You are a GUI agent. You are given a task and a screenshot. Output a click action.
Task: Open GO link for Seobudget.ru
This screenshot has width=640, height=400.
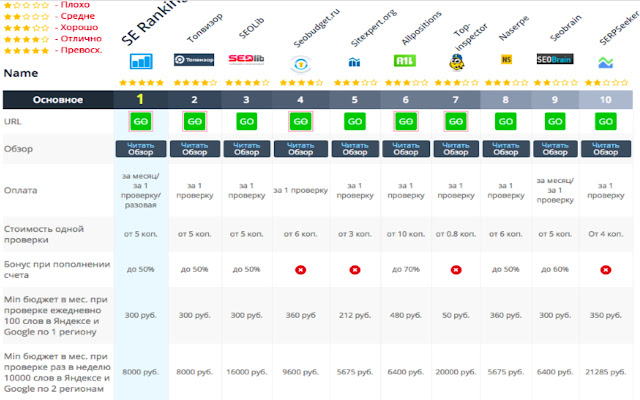pos(301,121)
